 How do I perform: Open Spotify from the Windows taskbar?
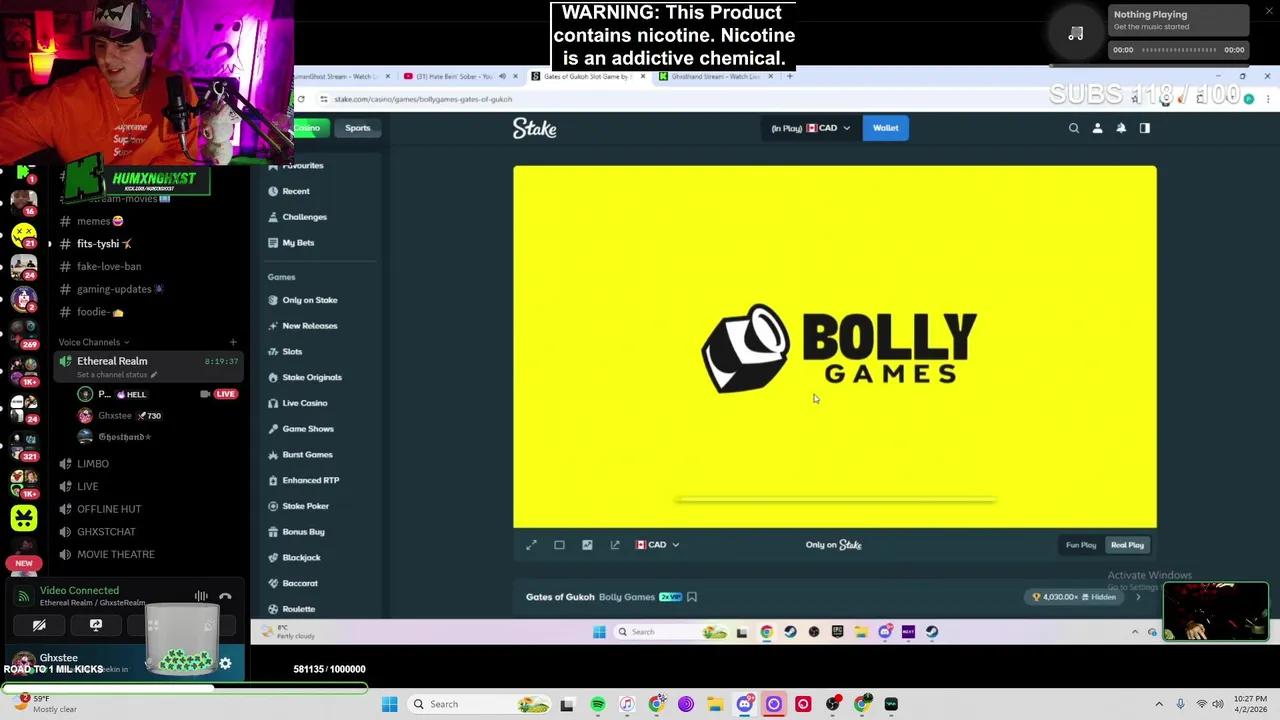[x=598, y=704]
